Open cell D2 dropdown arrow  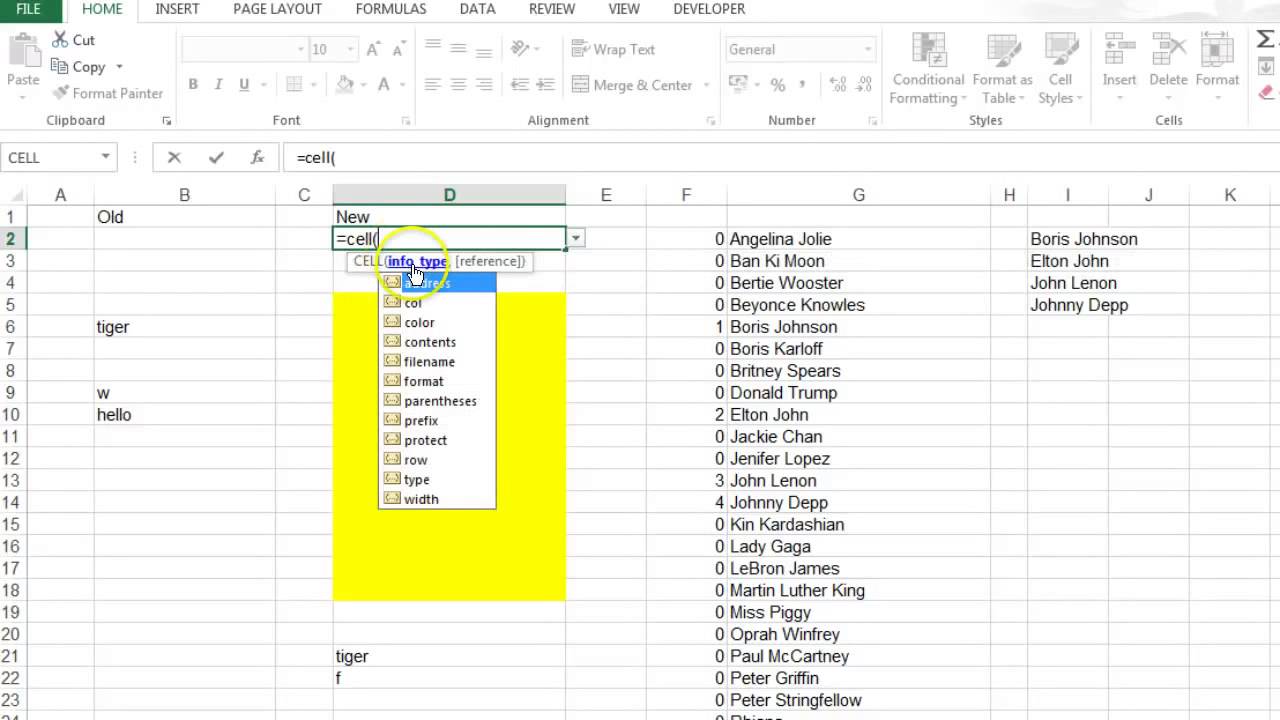[575, 238]
